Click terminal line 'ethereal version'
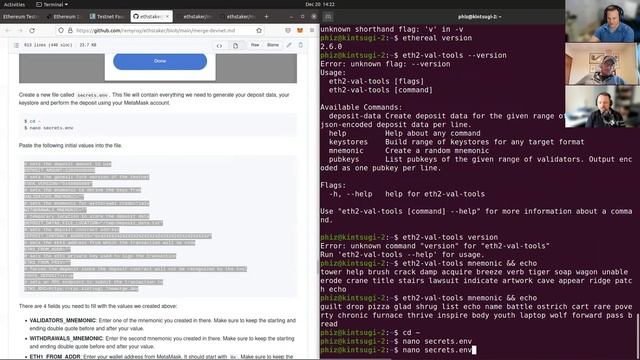Image resolution: width=640 pixels, height=360 pixels. pos(437,38)
